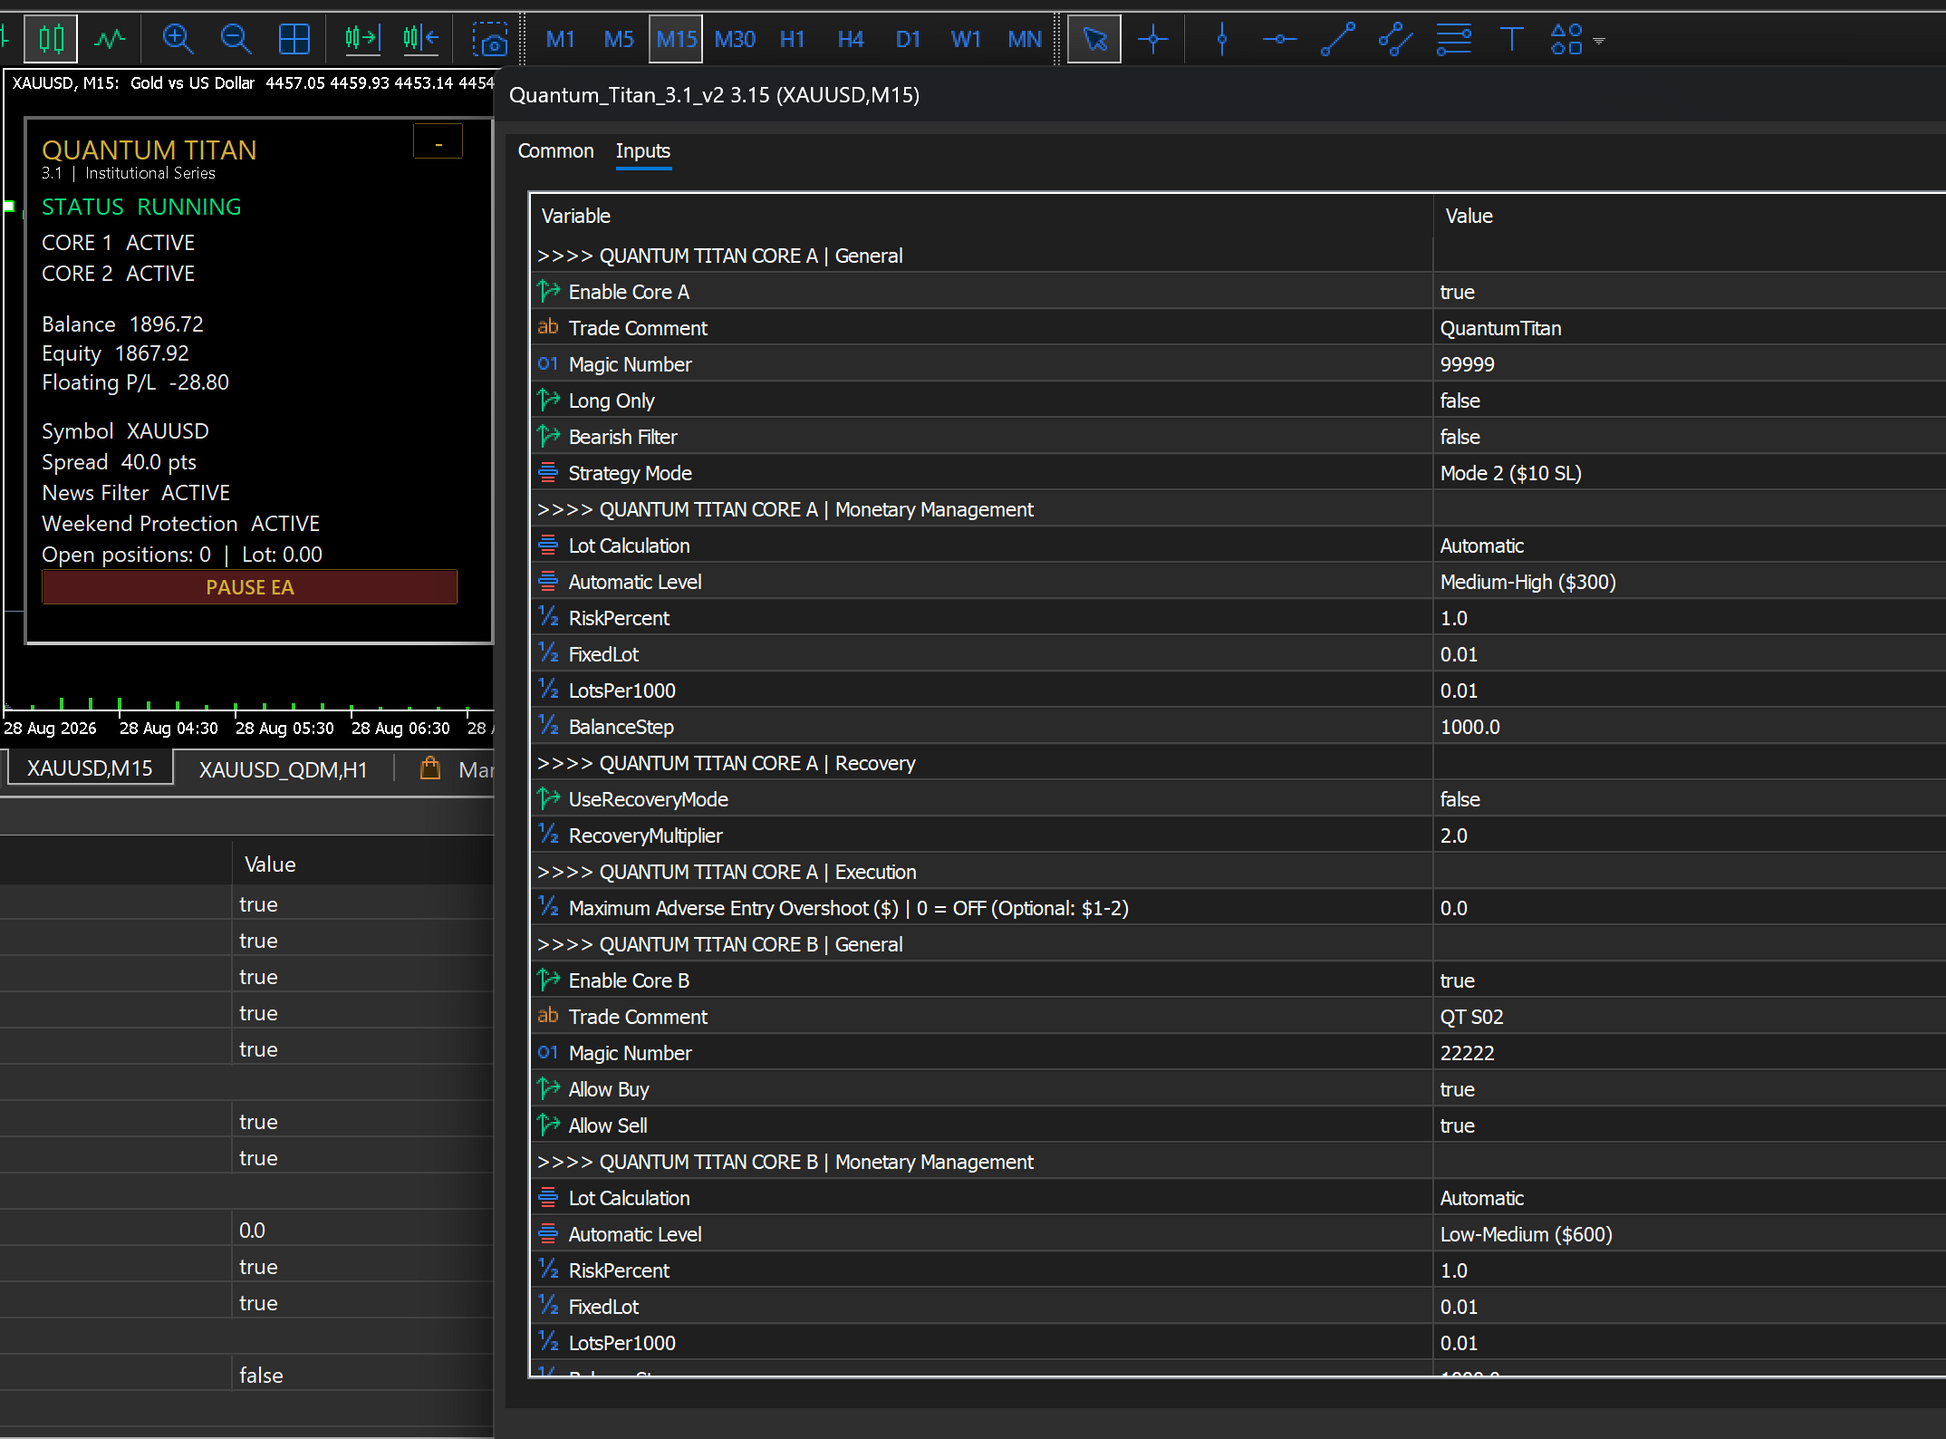Select the M15 timeframe
This screenshot has height=1439, width=1946.
coord(676,39)
